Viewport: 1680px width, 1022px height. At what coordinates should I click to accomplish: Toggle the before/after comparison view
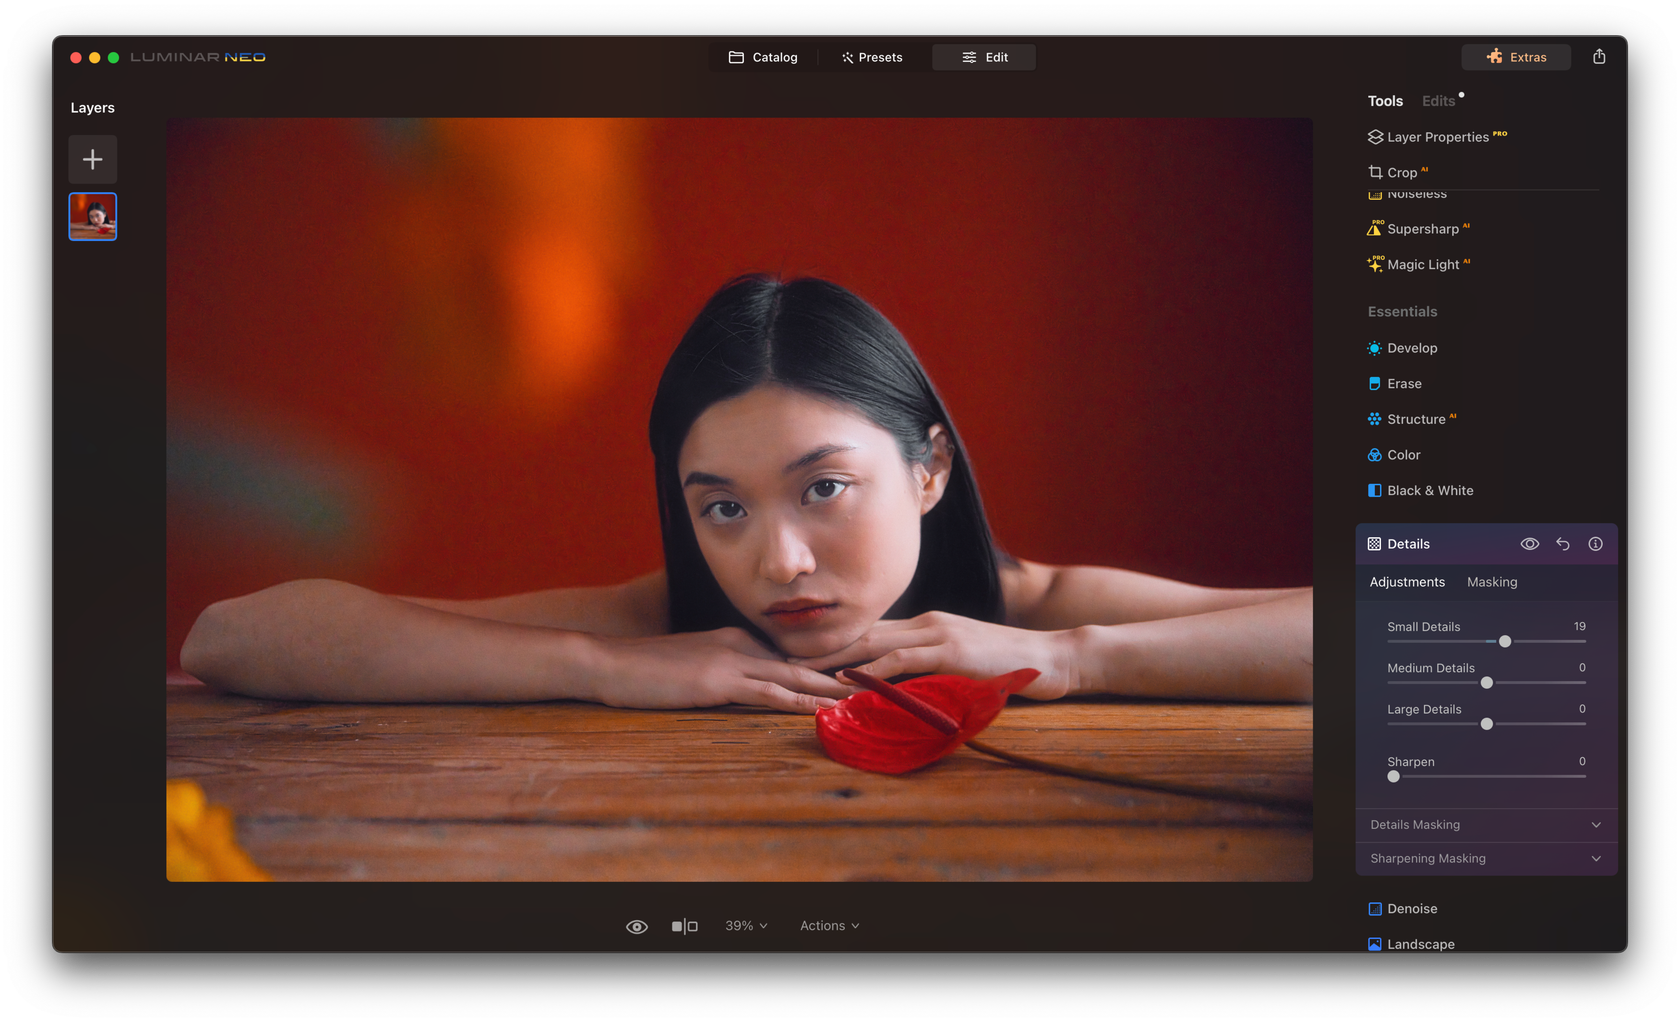[685, 926]
